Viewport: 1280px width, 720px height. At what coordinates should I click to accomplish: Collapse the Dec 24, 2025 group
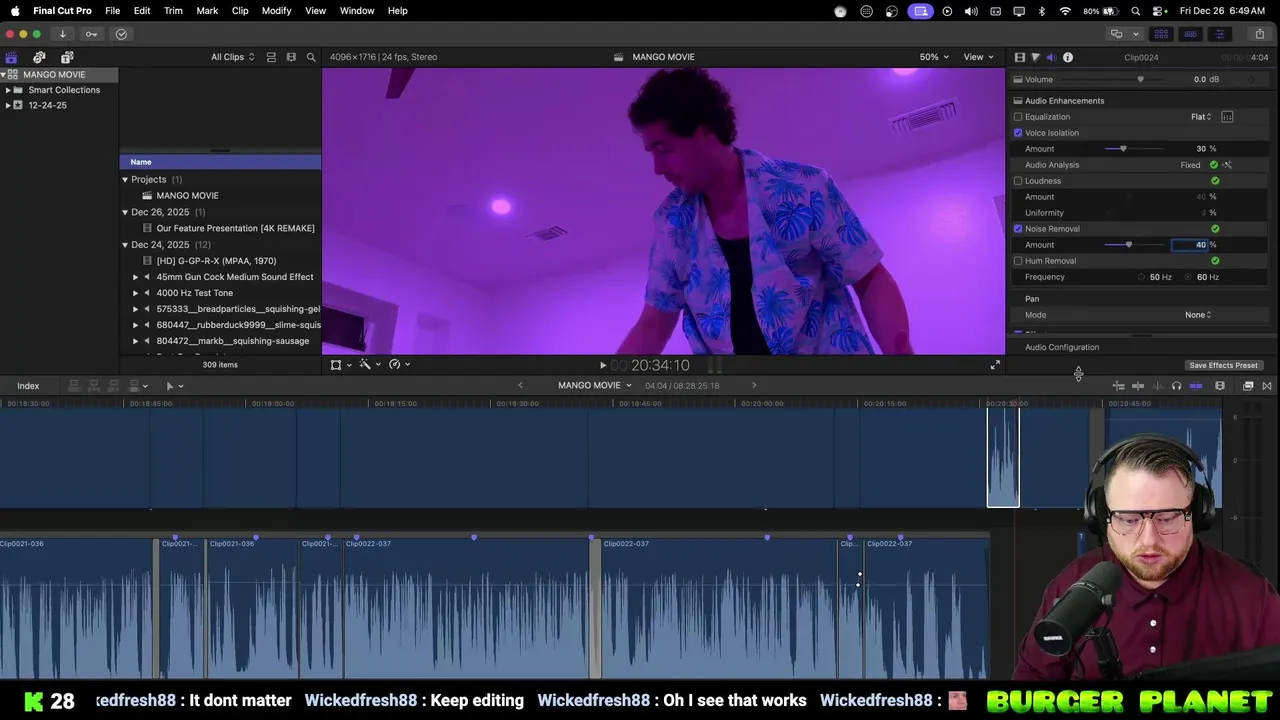[125, 245]
